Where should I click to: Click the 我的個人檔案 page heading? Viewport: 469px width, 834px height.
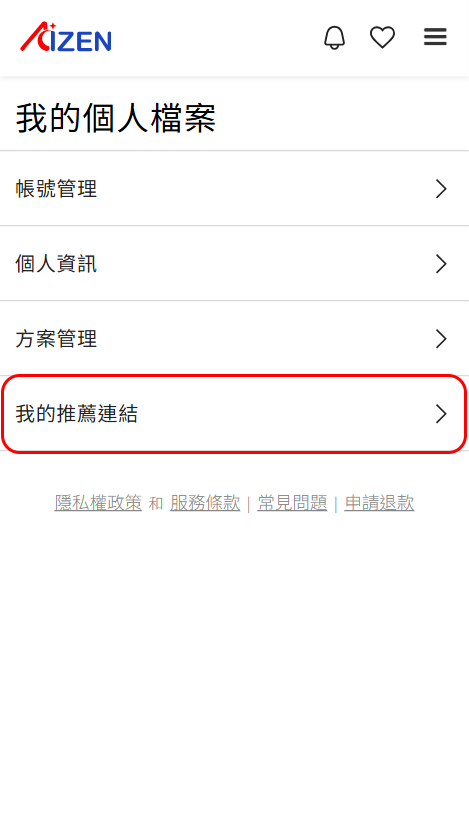click(115, 118)
